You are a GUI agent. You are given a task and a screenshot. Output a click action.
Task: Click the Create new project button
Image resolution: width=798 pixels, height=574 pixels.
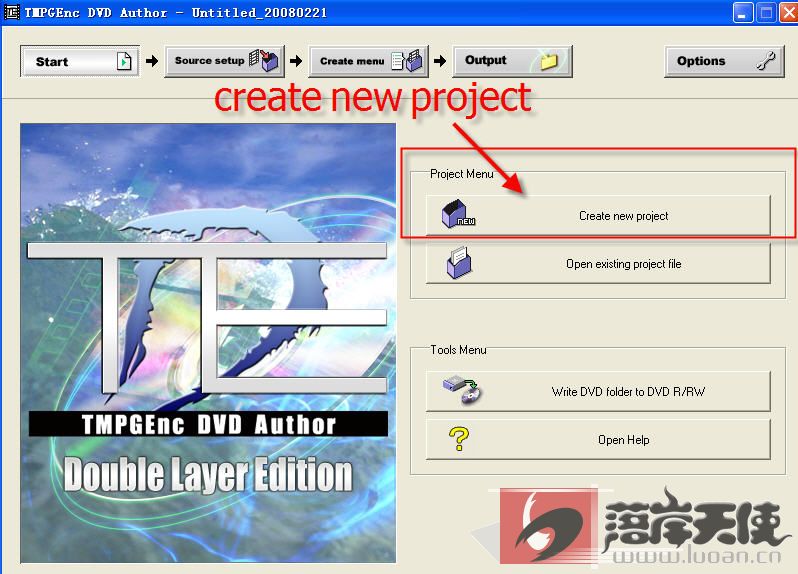[x=598, y=216]
